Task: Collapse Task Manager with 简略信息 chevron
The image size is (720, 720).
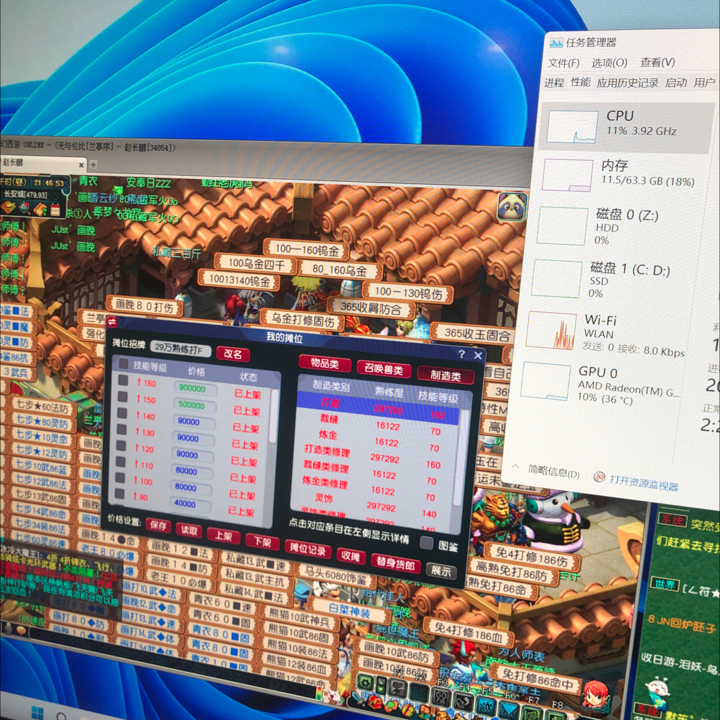Action: tap(515, 467)
